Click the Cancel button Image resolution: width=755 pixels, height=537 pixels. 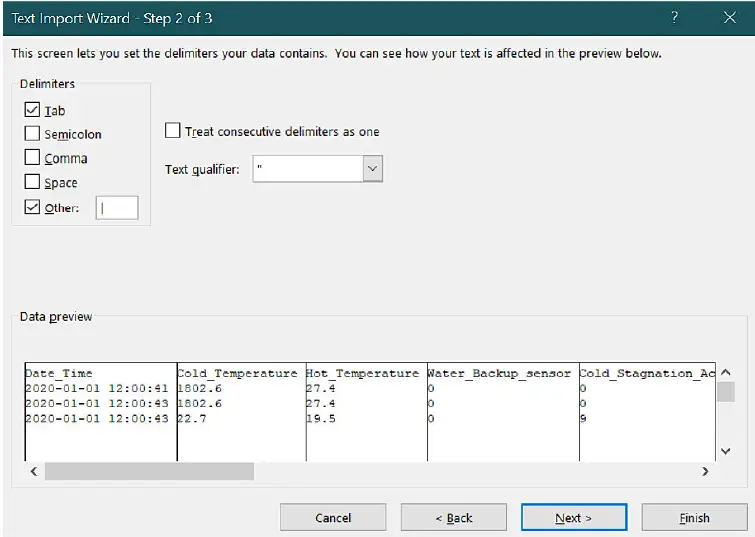pos(333,518)
